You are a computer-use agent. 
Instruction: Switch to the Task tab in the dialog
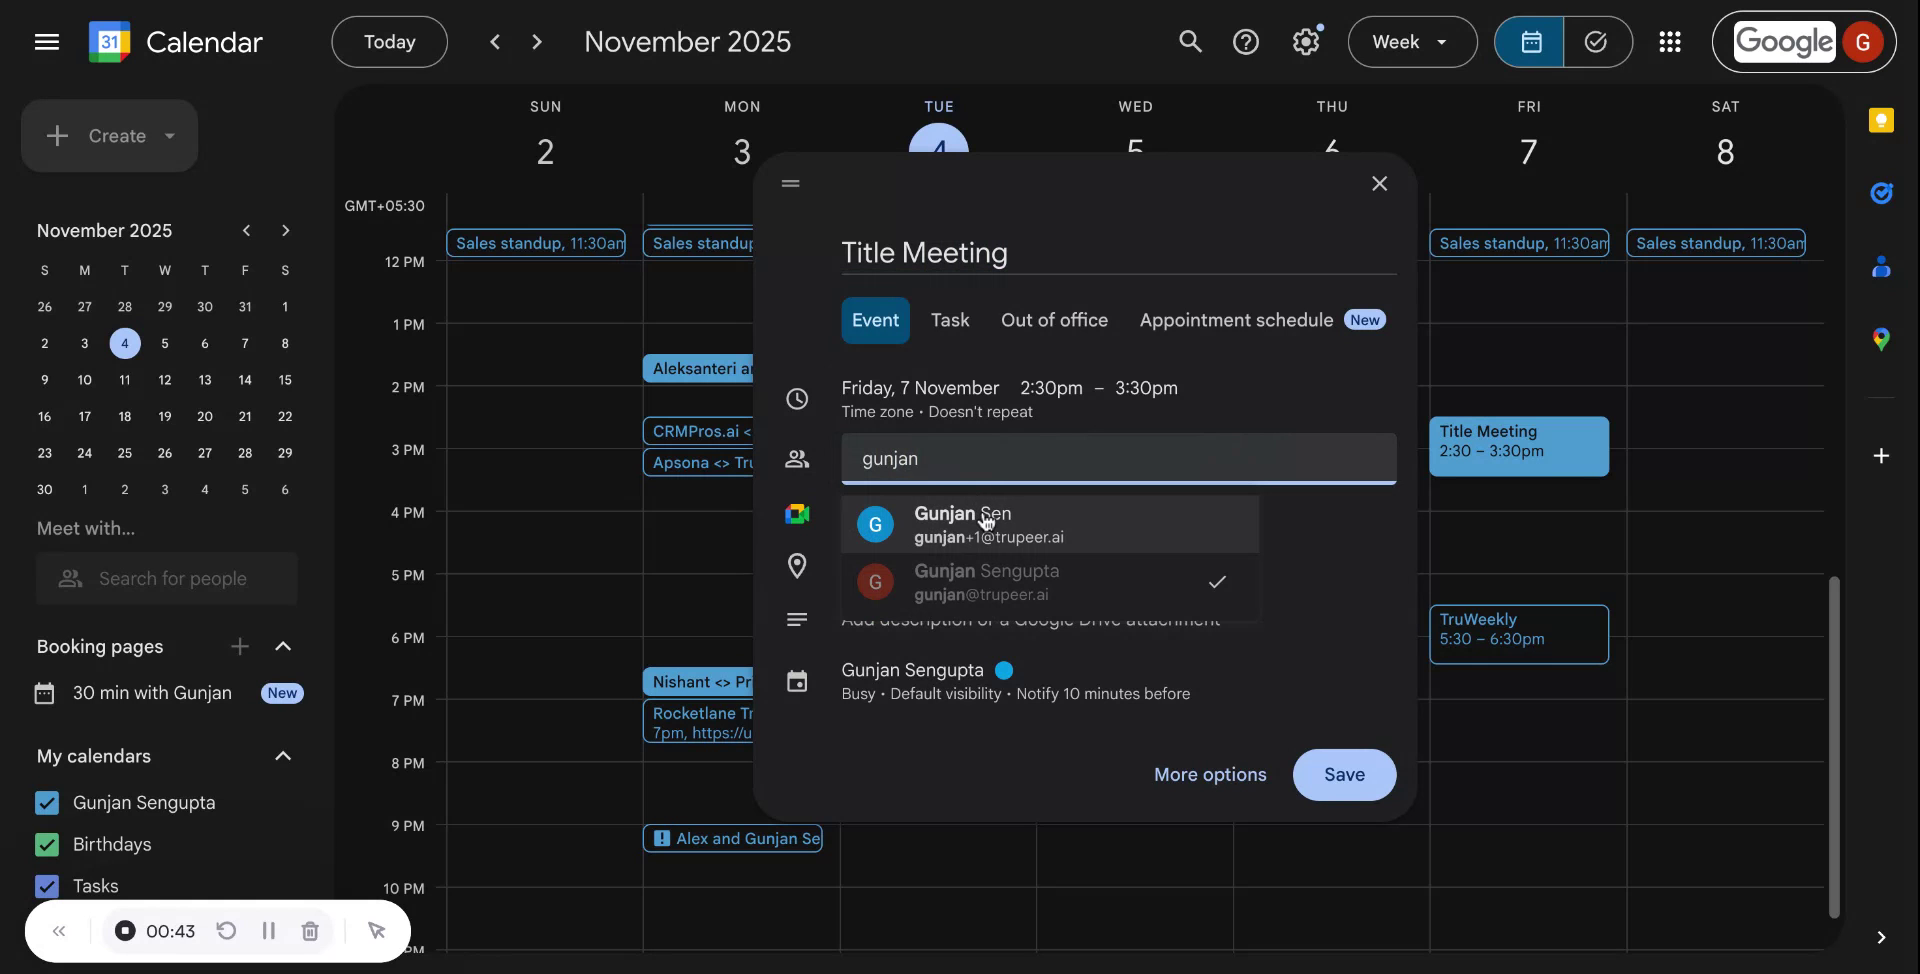(949, 319)
